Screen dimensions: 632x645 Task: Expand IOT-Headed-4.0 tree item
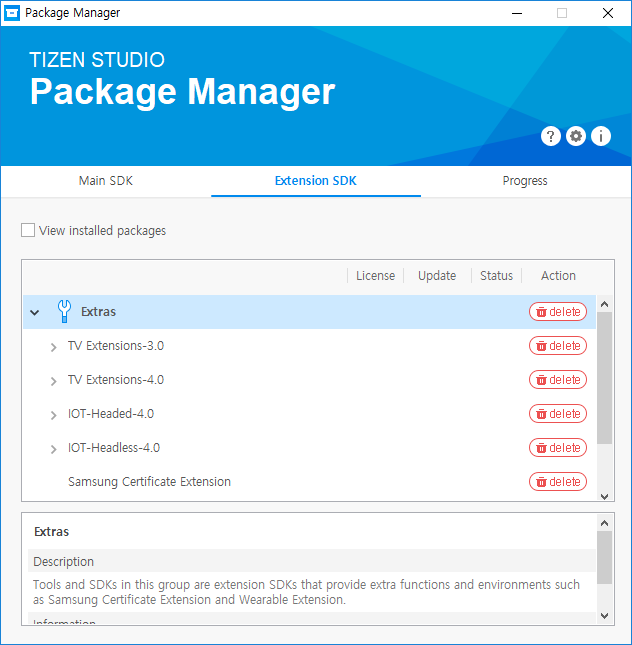tap(53, 415)
